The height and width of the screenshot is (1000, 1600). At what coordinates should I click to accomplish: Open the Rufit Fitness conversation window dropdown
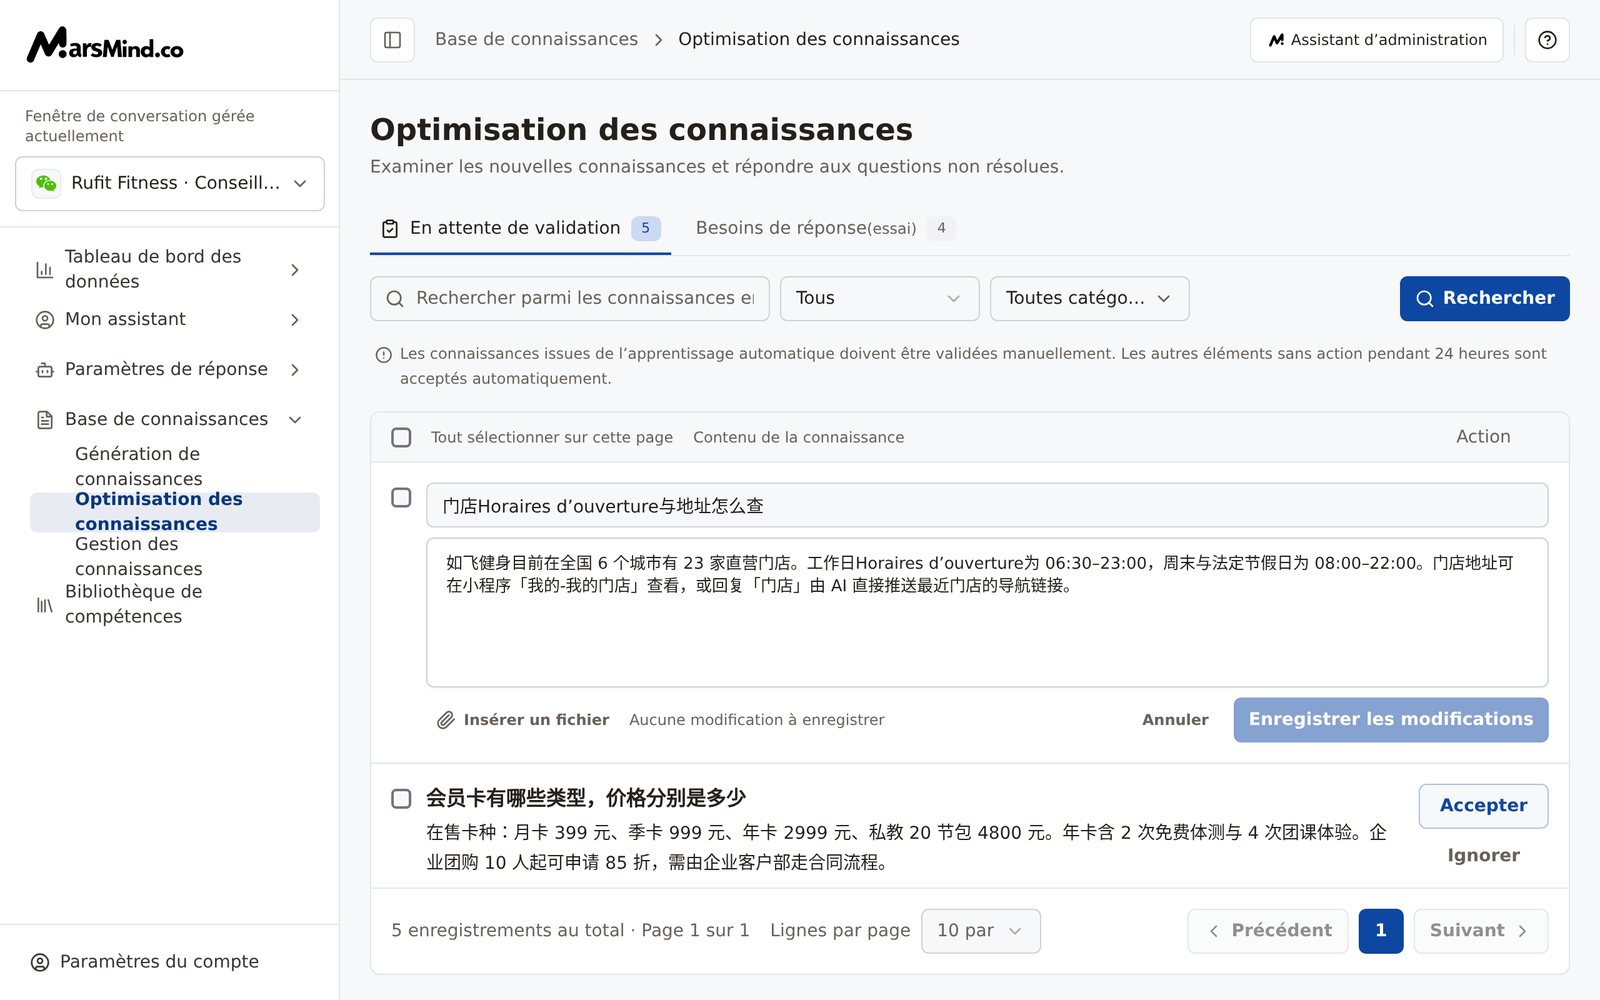pos(170,183)
